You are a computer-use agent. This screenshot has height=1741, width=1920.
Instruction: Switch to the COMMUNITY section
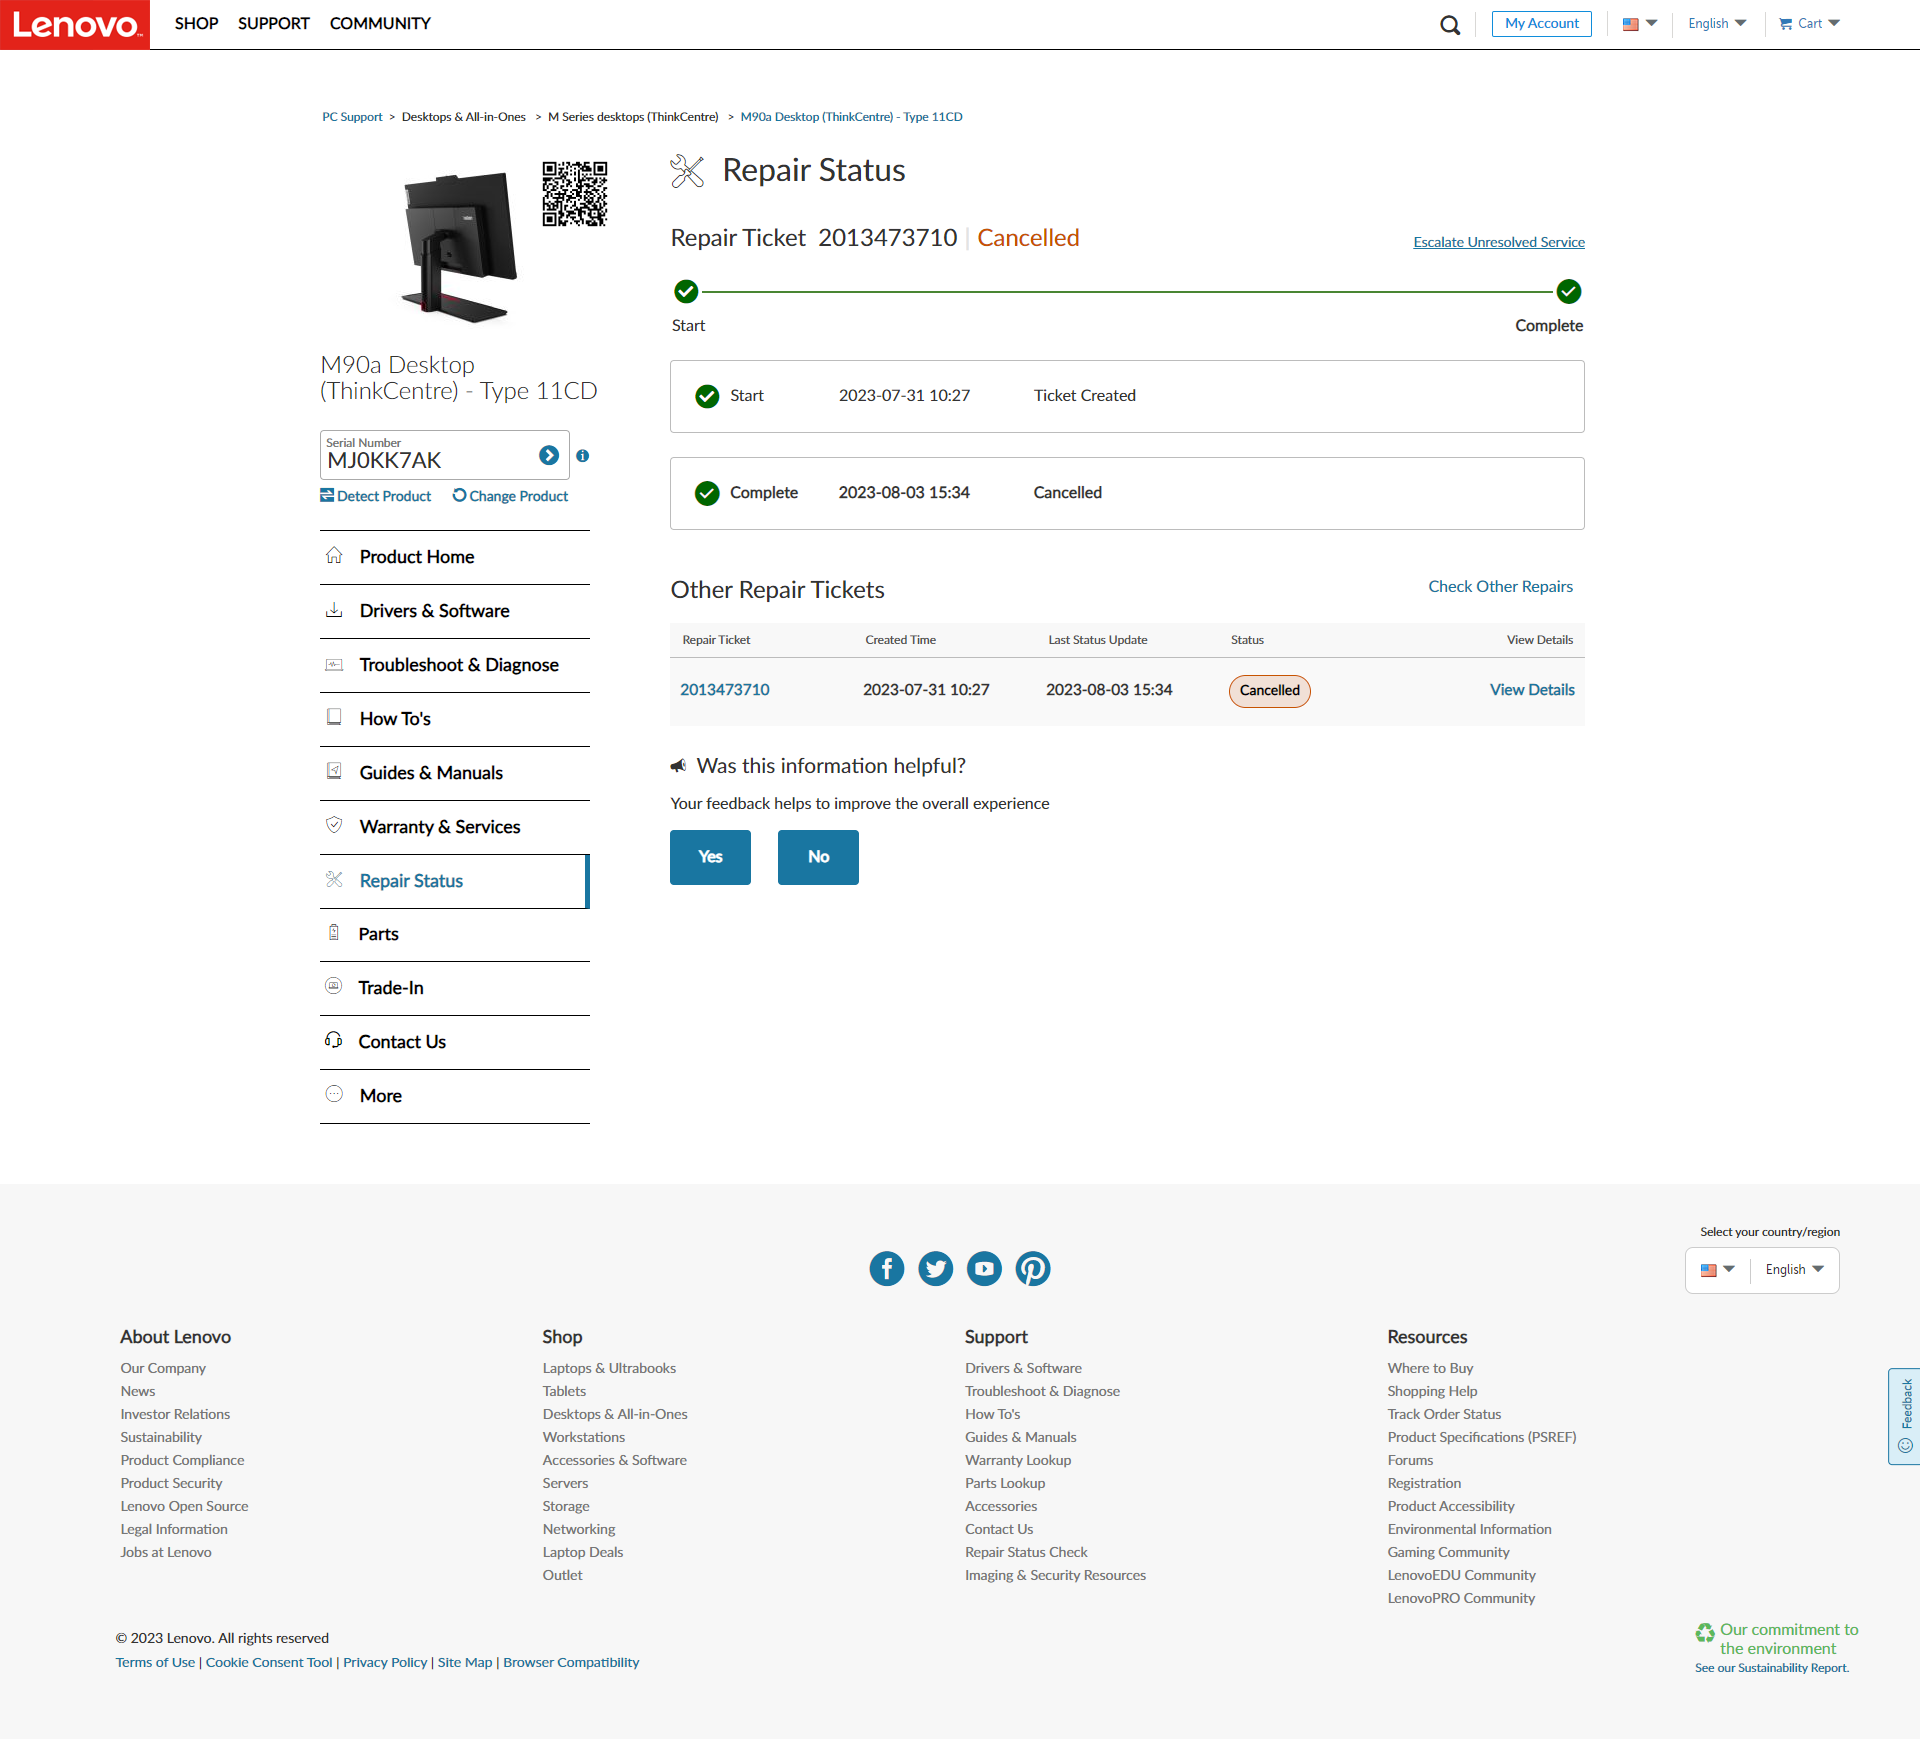[x=380, y=23]
